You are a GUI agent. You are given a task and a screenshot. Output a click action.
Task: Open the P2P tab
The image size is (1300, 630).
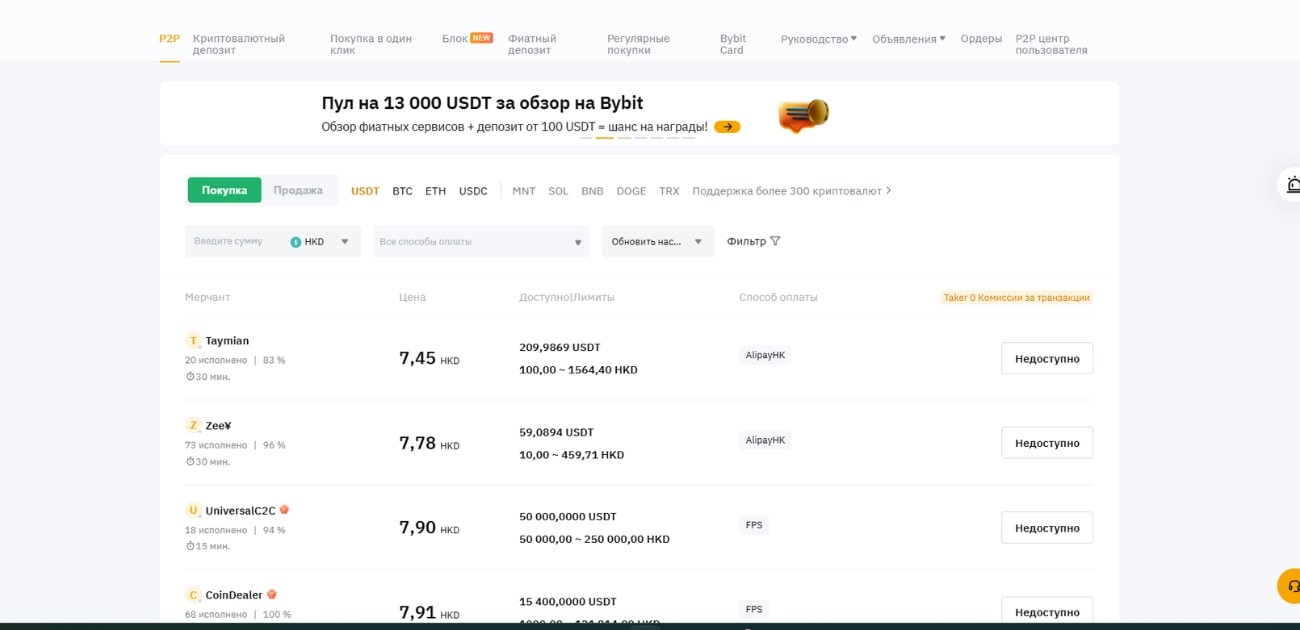tap(169, 39)
